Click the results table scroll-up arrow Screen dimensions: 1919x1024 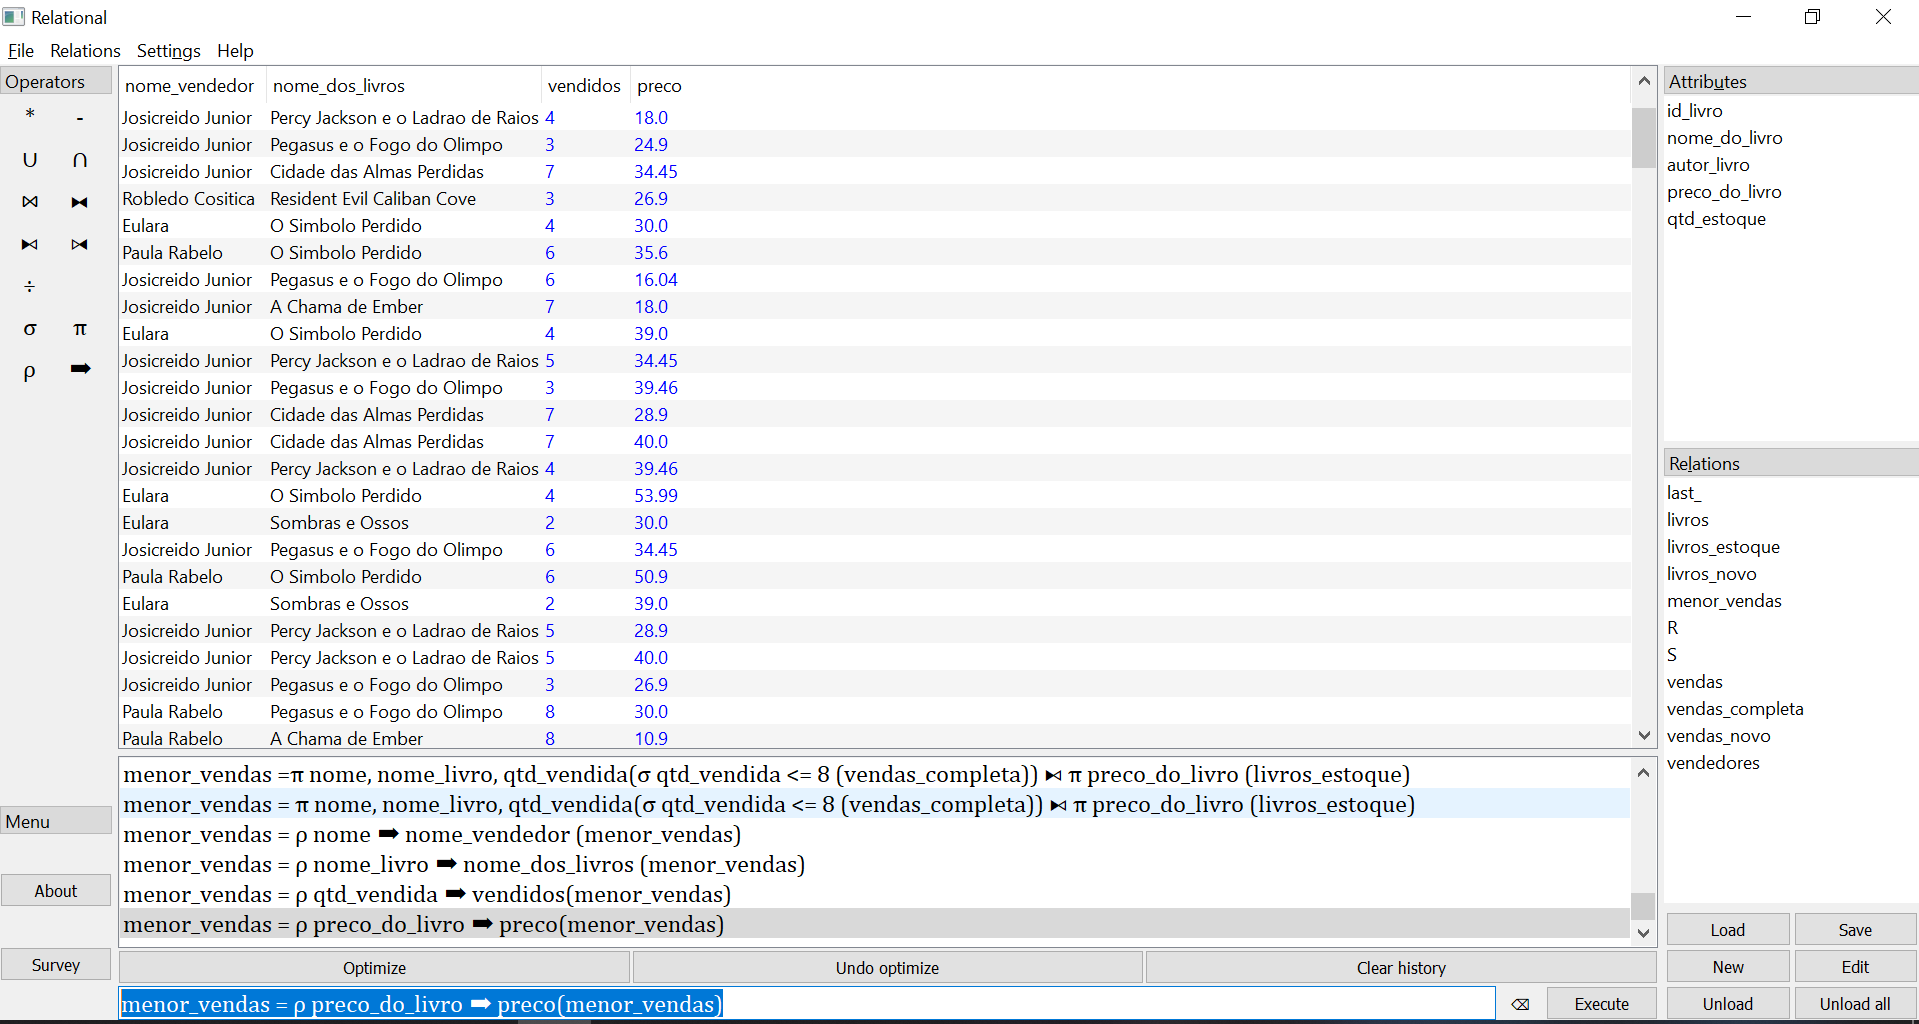(1644, 80)
